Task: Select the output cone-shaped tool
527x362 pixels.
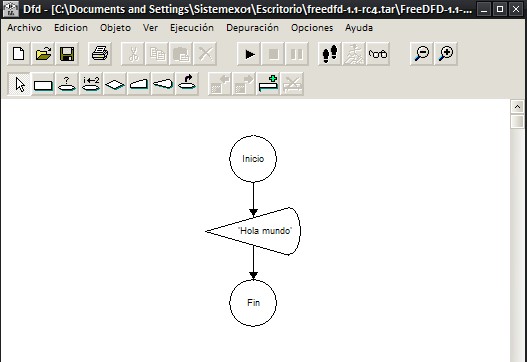Action: [163, 84]
